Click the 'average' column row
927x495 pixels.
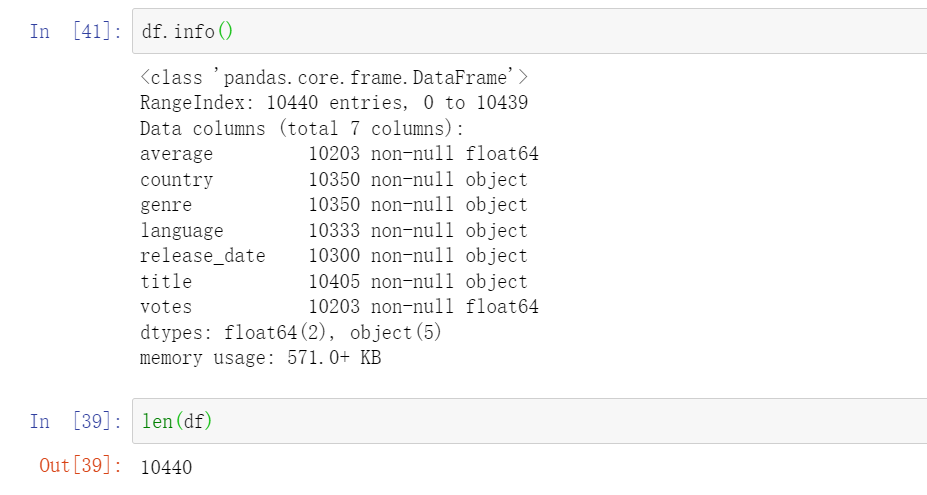(x=339, y=154)
